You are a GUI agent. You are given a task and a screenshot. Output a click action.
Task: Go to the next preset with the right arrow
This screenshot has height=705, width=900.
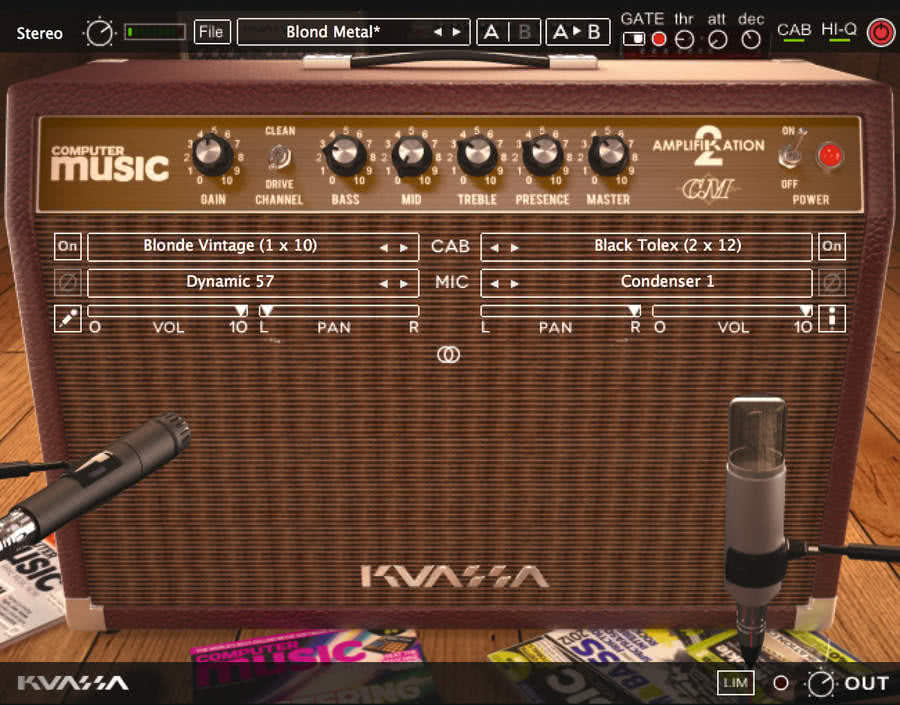click(456, 32)
